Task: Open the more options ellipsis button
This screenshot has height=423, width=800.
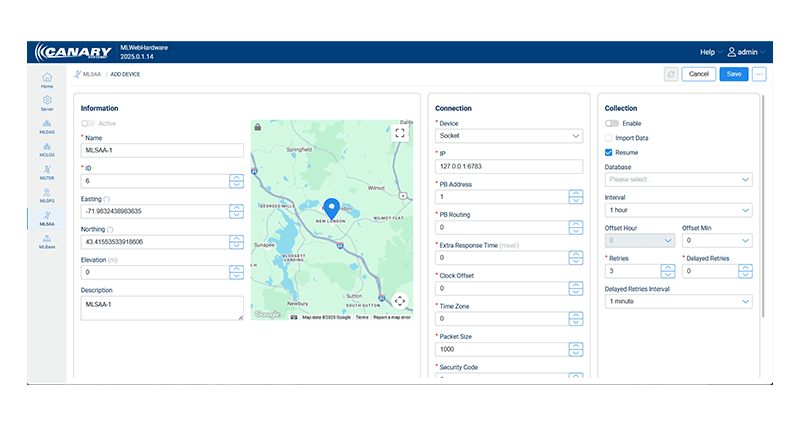Action: 759,74
